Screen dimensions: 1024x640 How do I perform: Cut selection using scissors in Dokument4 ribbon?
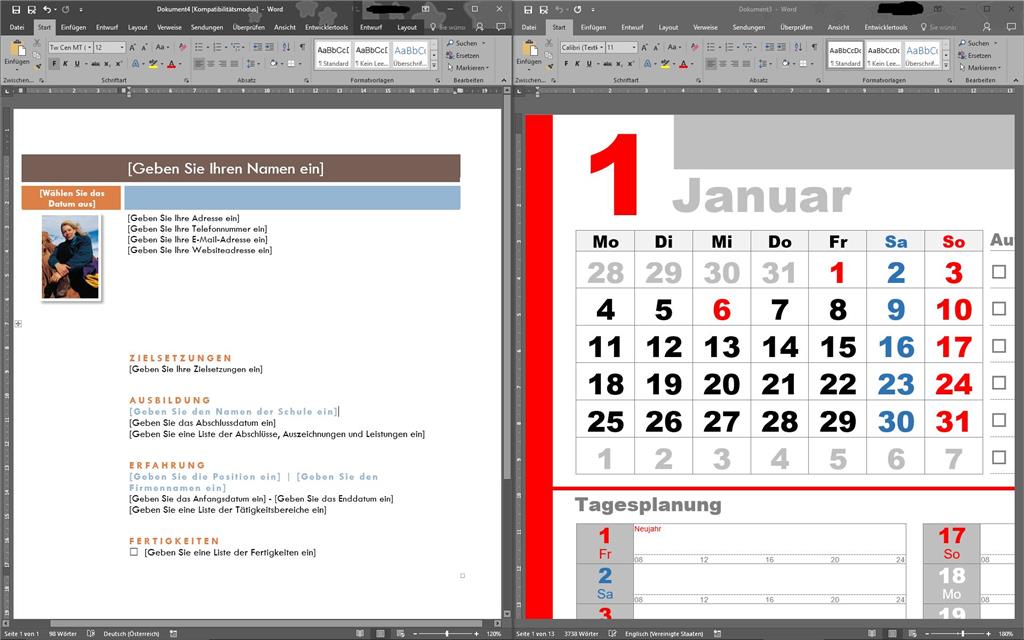coord(37,43)
